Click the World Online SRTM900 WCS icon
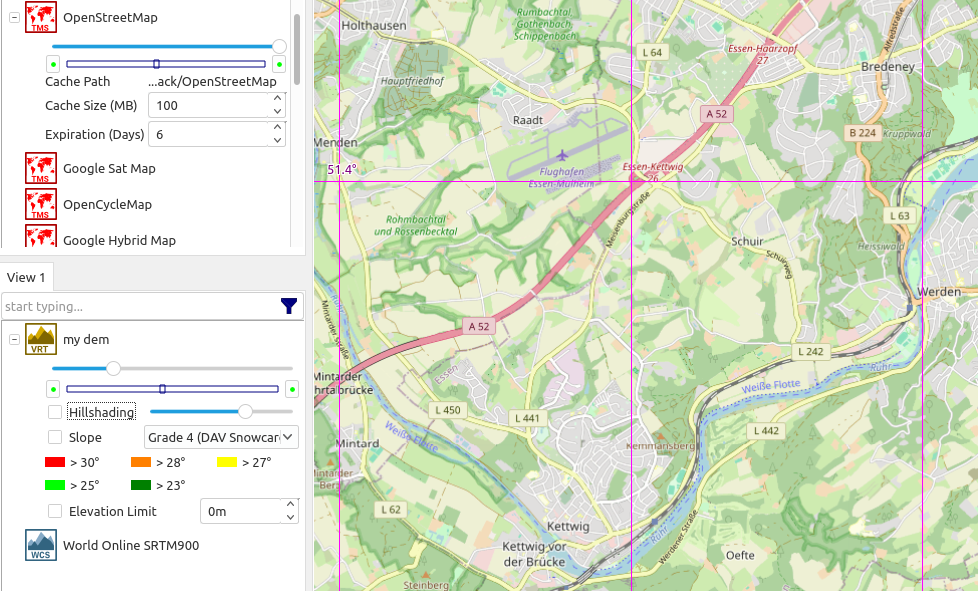978x591 pixels. (40, 546)
